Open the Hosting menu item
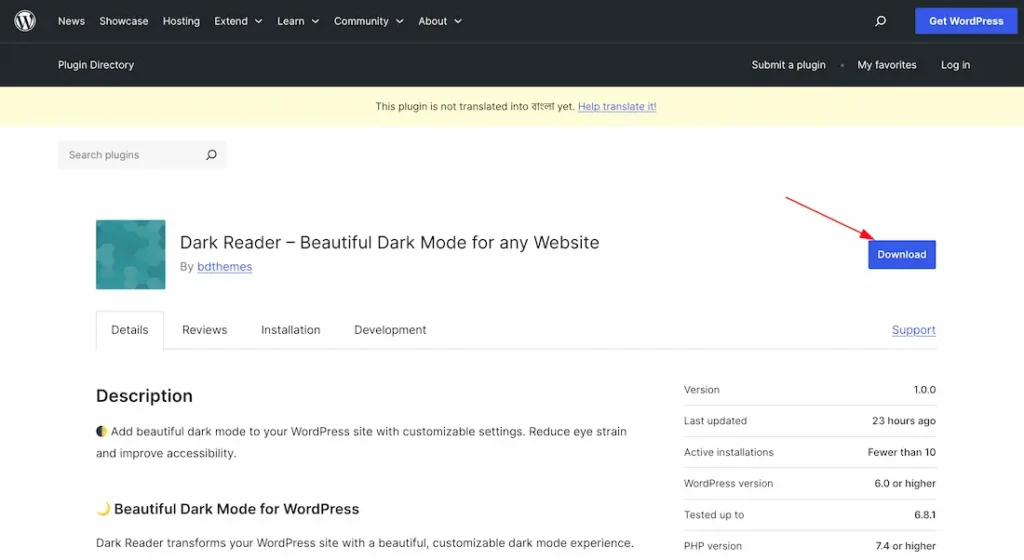Image resolution: width=1024 pixels, height=560 pixels. pyautogui.click(x=181, y=21)
